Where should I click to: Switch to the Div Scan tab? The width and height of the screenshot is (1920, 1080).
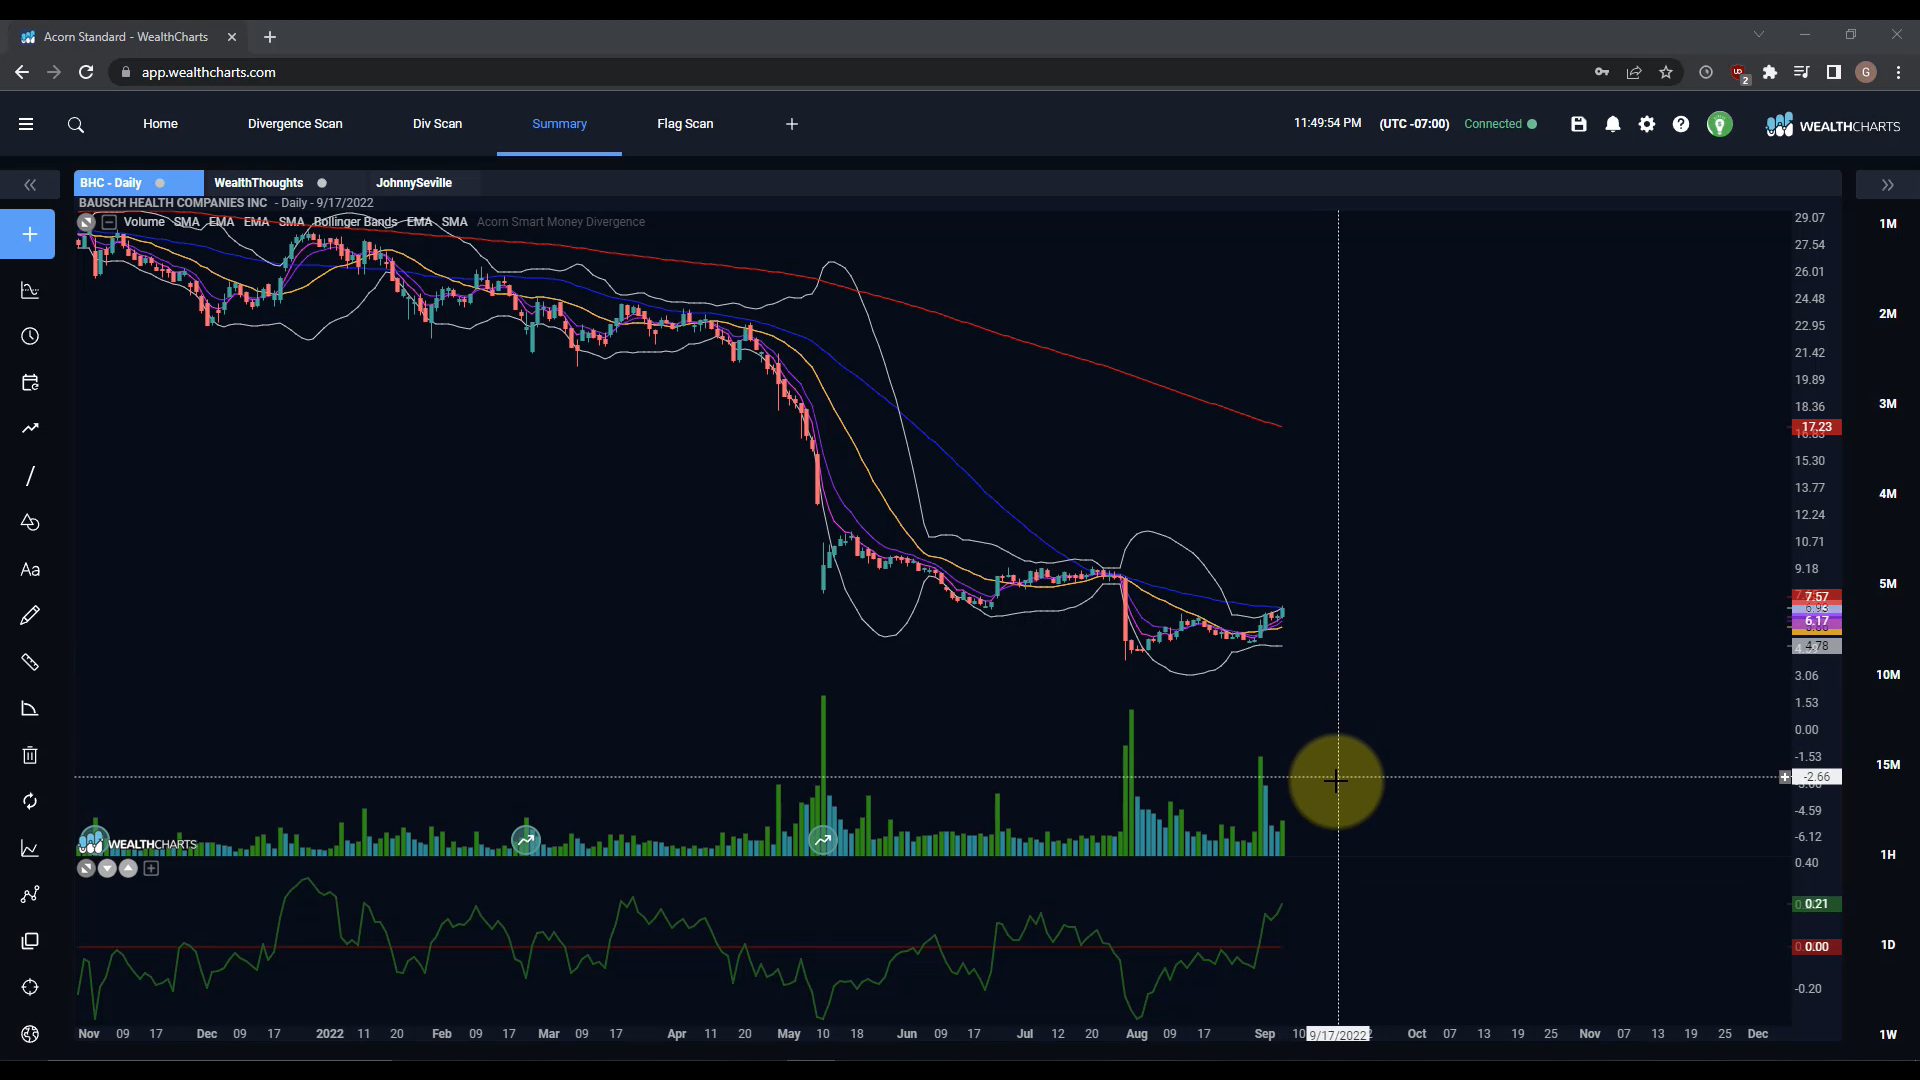[437, 124]
